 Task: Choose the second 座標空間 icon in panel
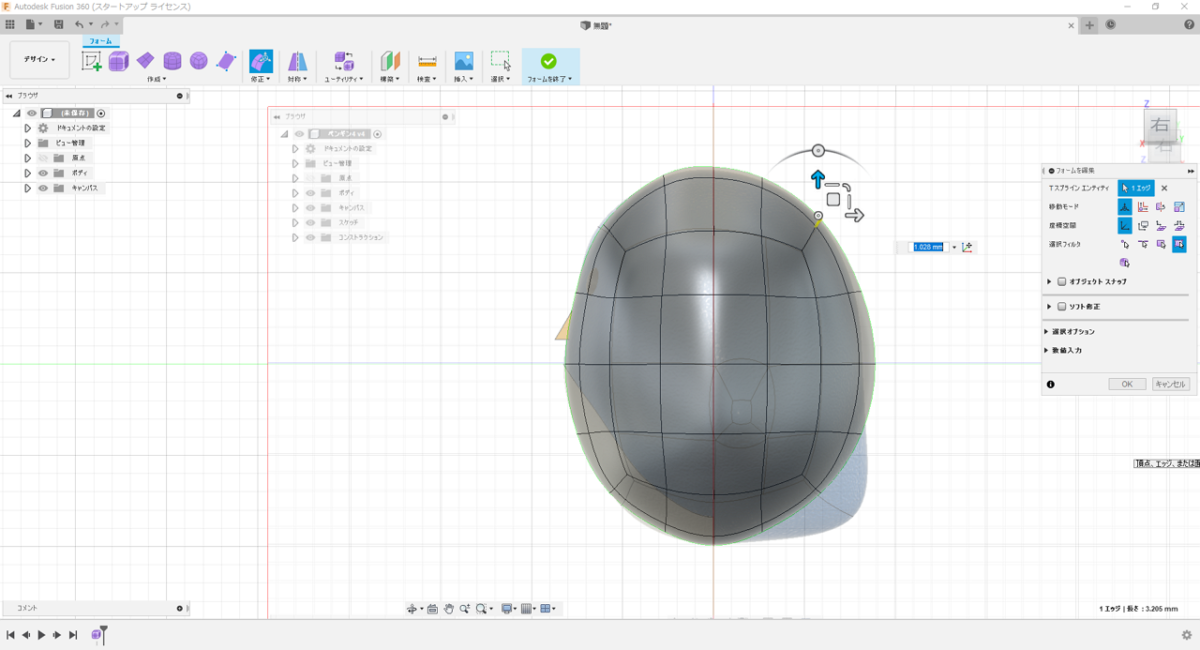1143,225
